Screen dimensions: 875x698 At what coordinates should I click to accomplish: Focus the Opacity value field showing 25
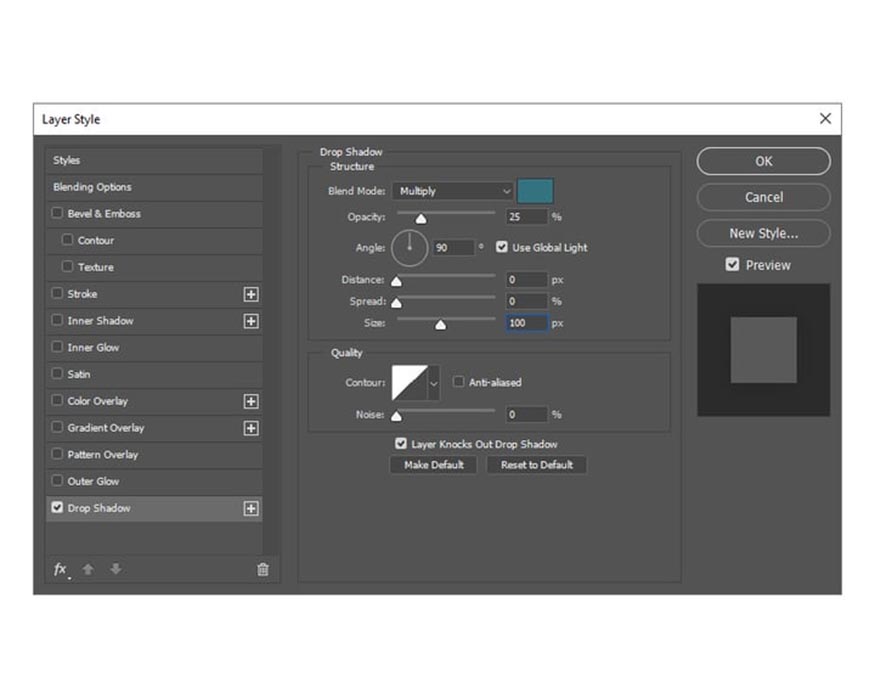point(527,217)
